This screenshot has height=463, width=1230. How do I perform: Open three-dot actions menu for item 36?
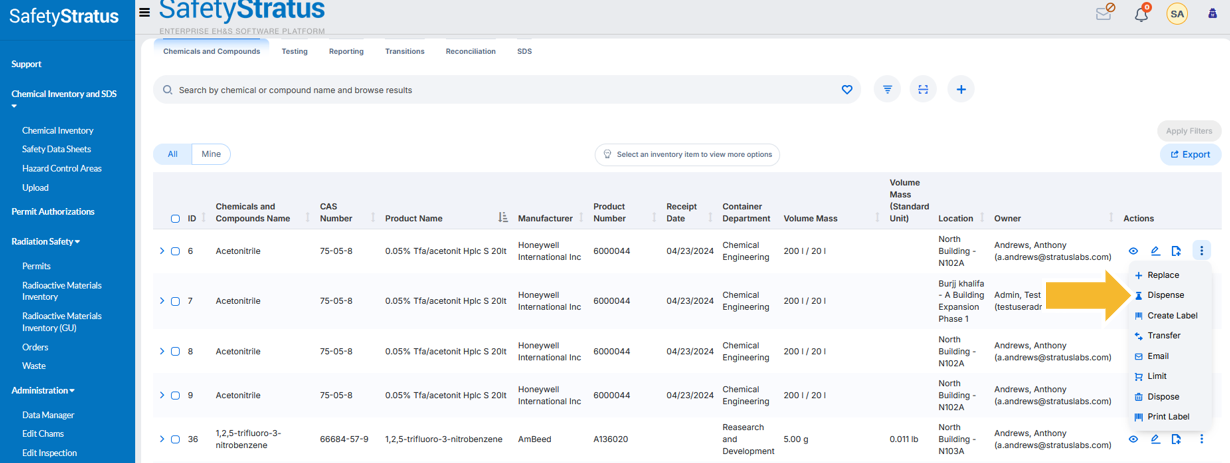[1202, 439]
